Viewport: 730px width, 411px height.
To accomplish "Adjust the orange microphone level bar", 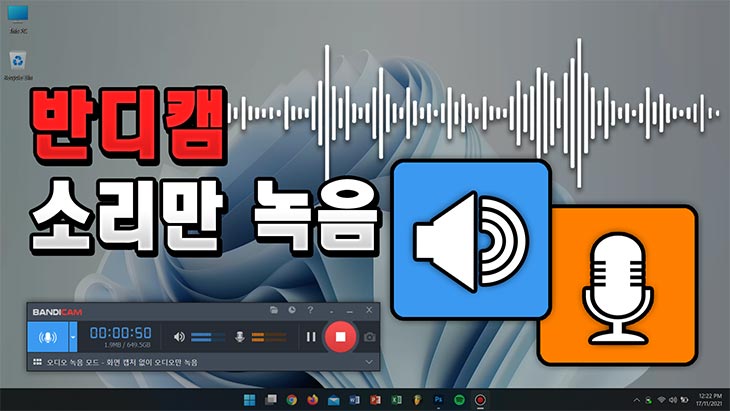I will [266, 337].
